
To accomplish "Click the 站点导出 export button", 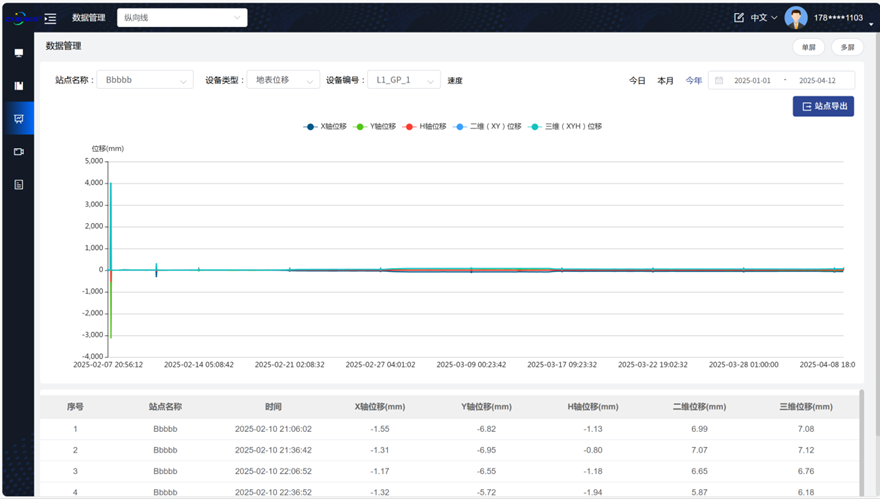I will pyautogui.click(x=823, y=106).
